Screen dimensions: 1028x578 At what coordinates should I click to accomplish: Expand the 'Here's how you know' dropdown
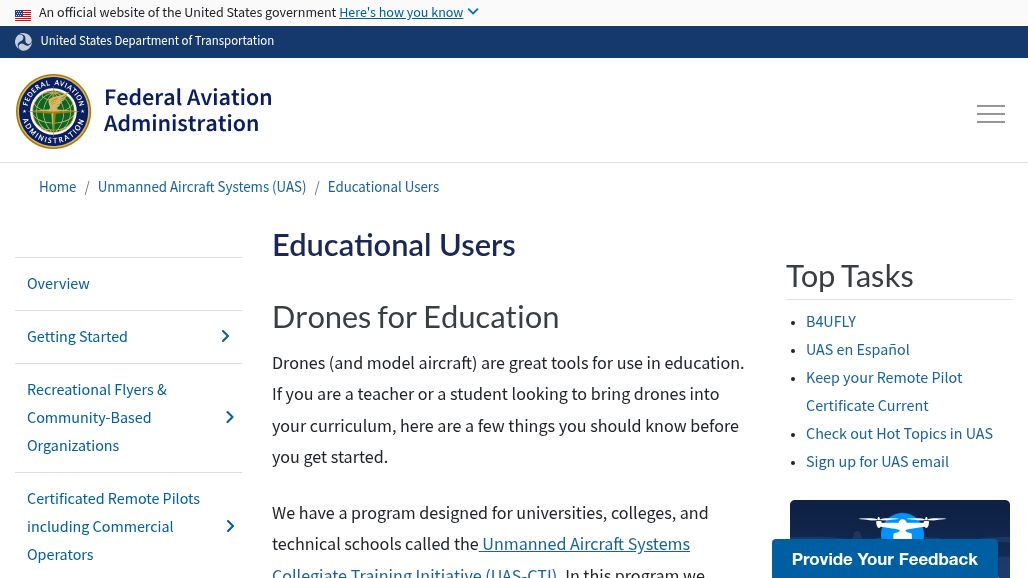408,13
